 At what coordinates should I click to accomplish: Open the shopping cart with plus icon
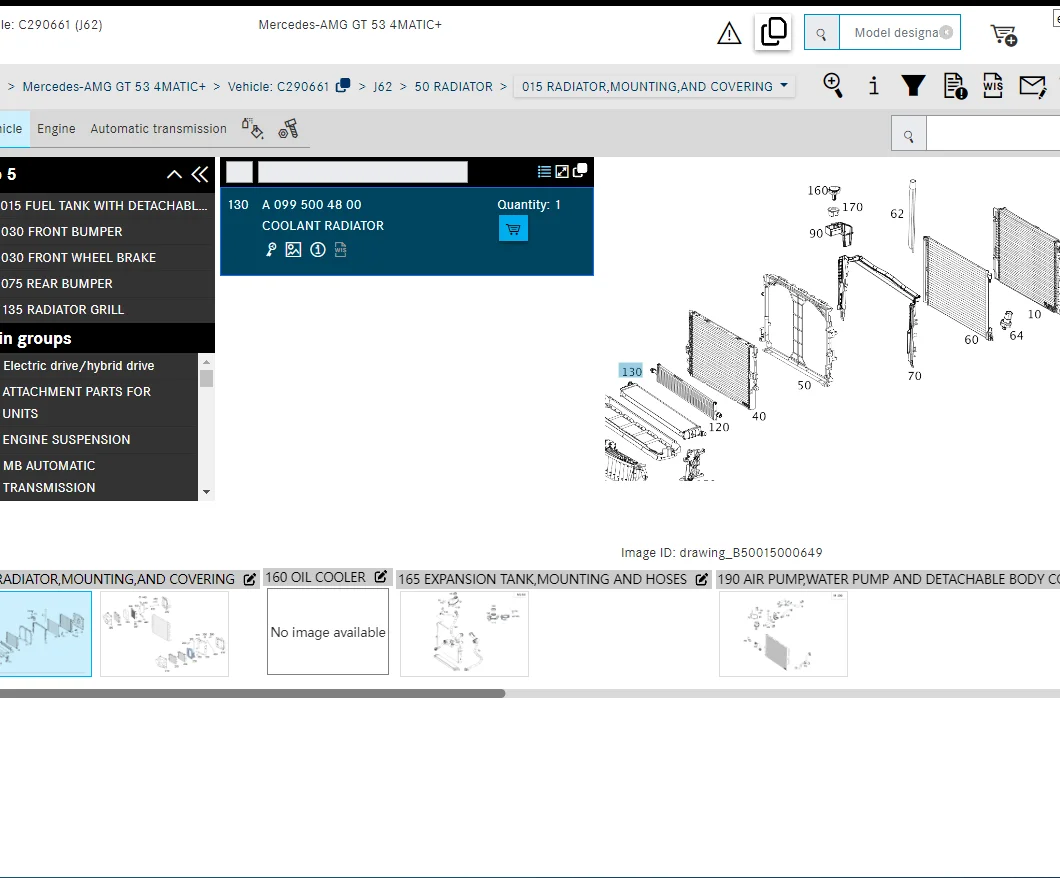pyautogui.click(x=1004, y=34)
